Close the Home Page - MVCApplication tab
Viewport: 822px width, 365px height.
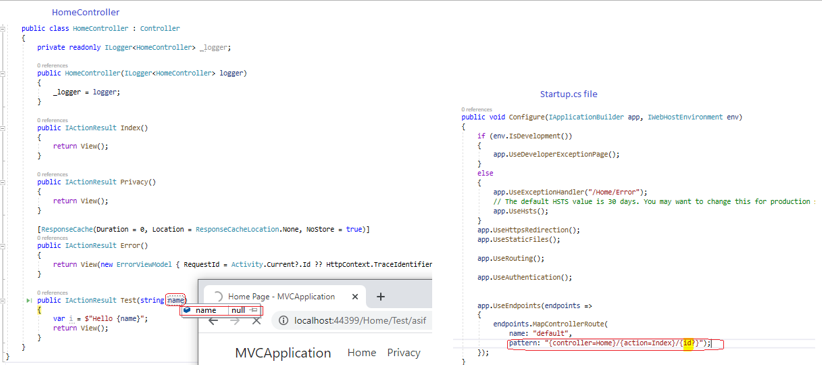(x=355, y=296)
